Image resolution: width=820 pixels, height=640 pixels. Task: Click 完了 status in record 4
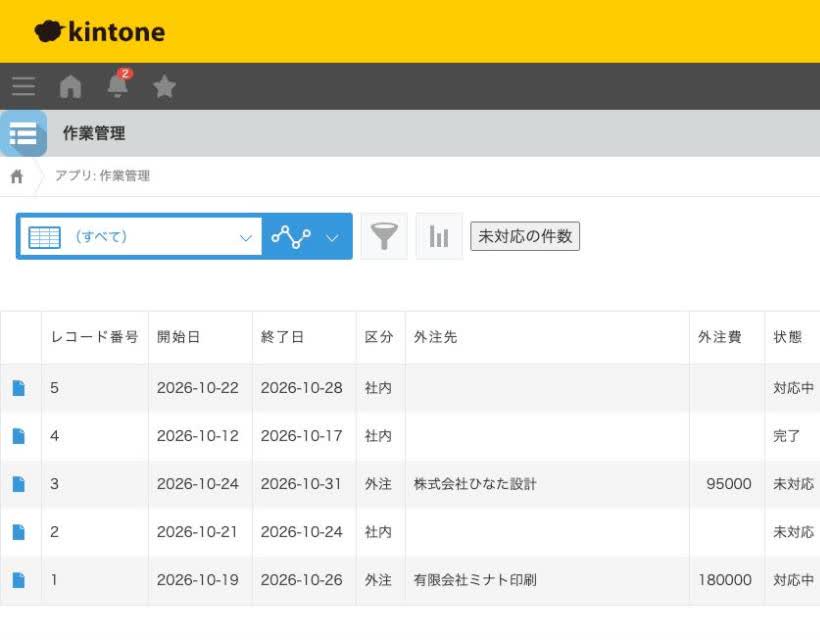click(x=787, y=436)
